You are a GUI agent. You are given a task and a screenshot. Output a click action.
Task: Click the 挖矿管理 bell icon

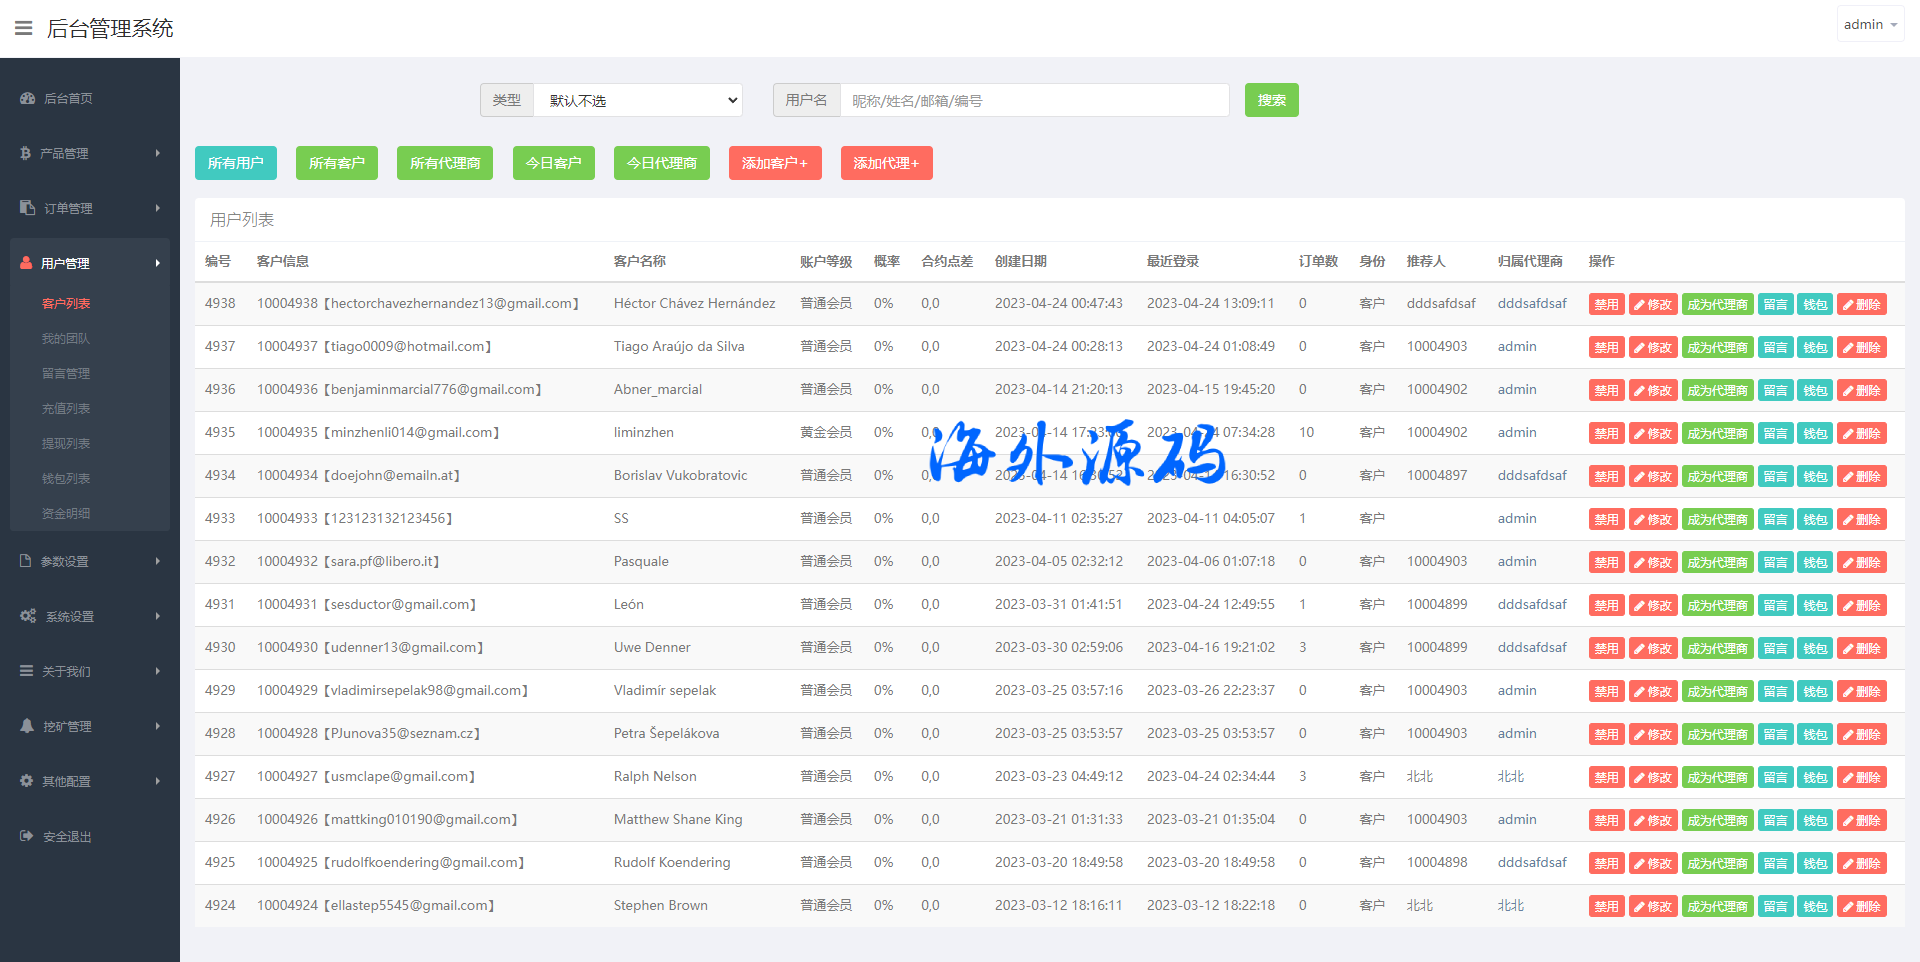pos(27,726)
